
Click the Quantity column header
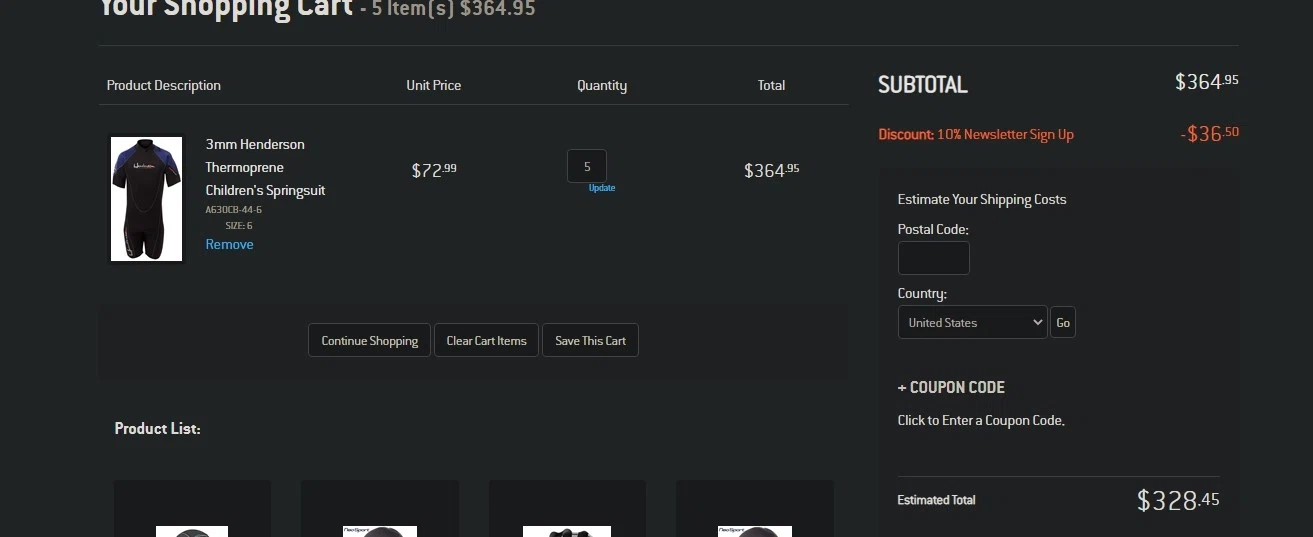pos(602,85)
